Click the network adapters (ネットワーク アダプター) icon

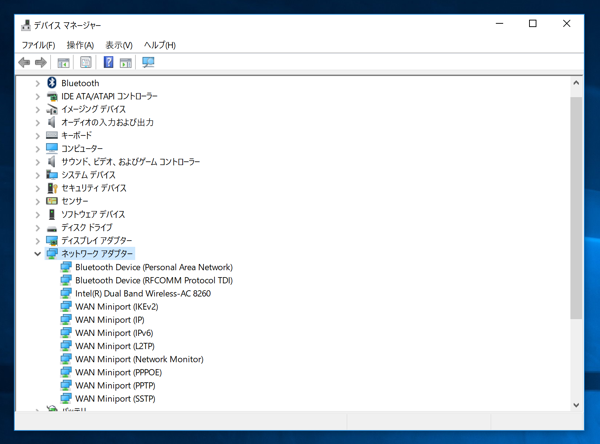coord(52,253)
